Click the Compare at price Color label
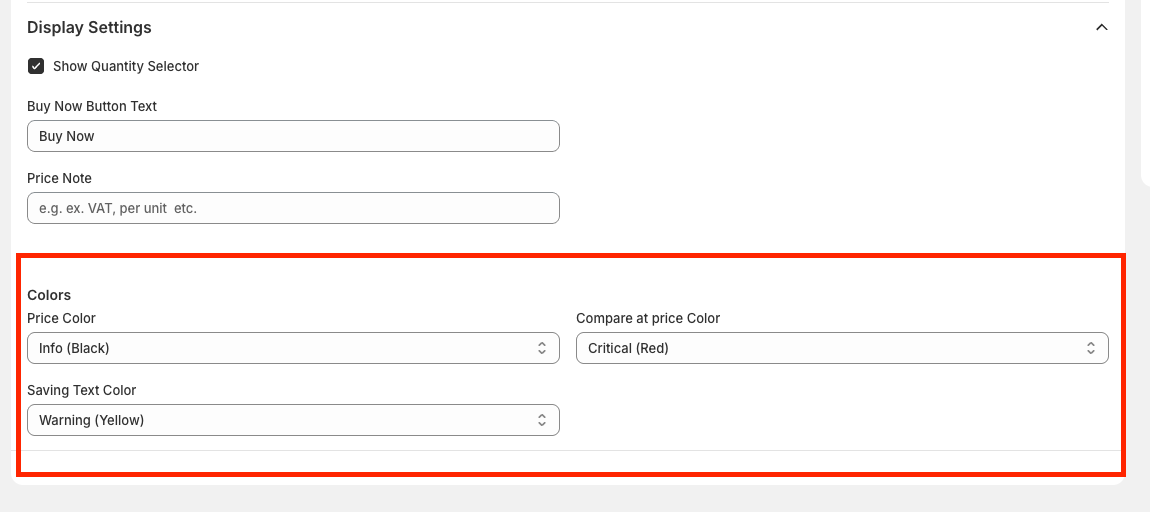This screenshot has width=1150, height=512. (648, 318)
